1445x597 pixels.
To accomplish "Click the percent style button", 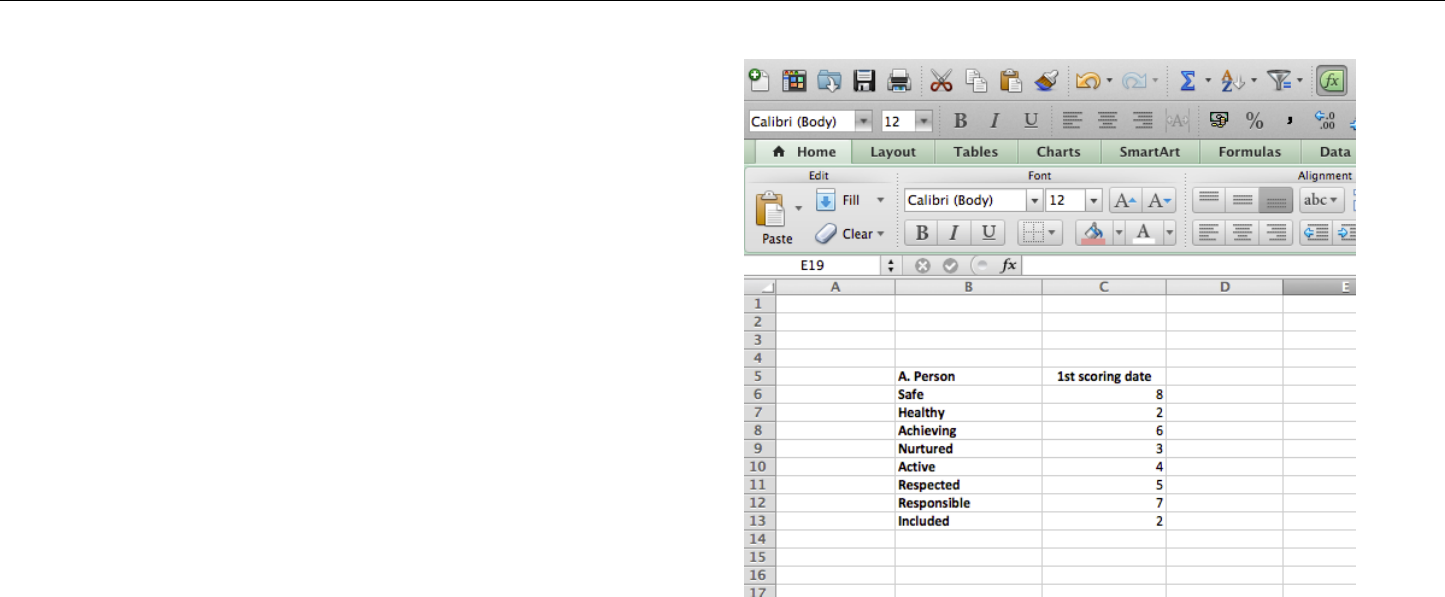I will tap(1254, 121).
